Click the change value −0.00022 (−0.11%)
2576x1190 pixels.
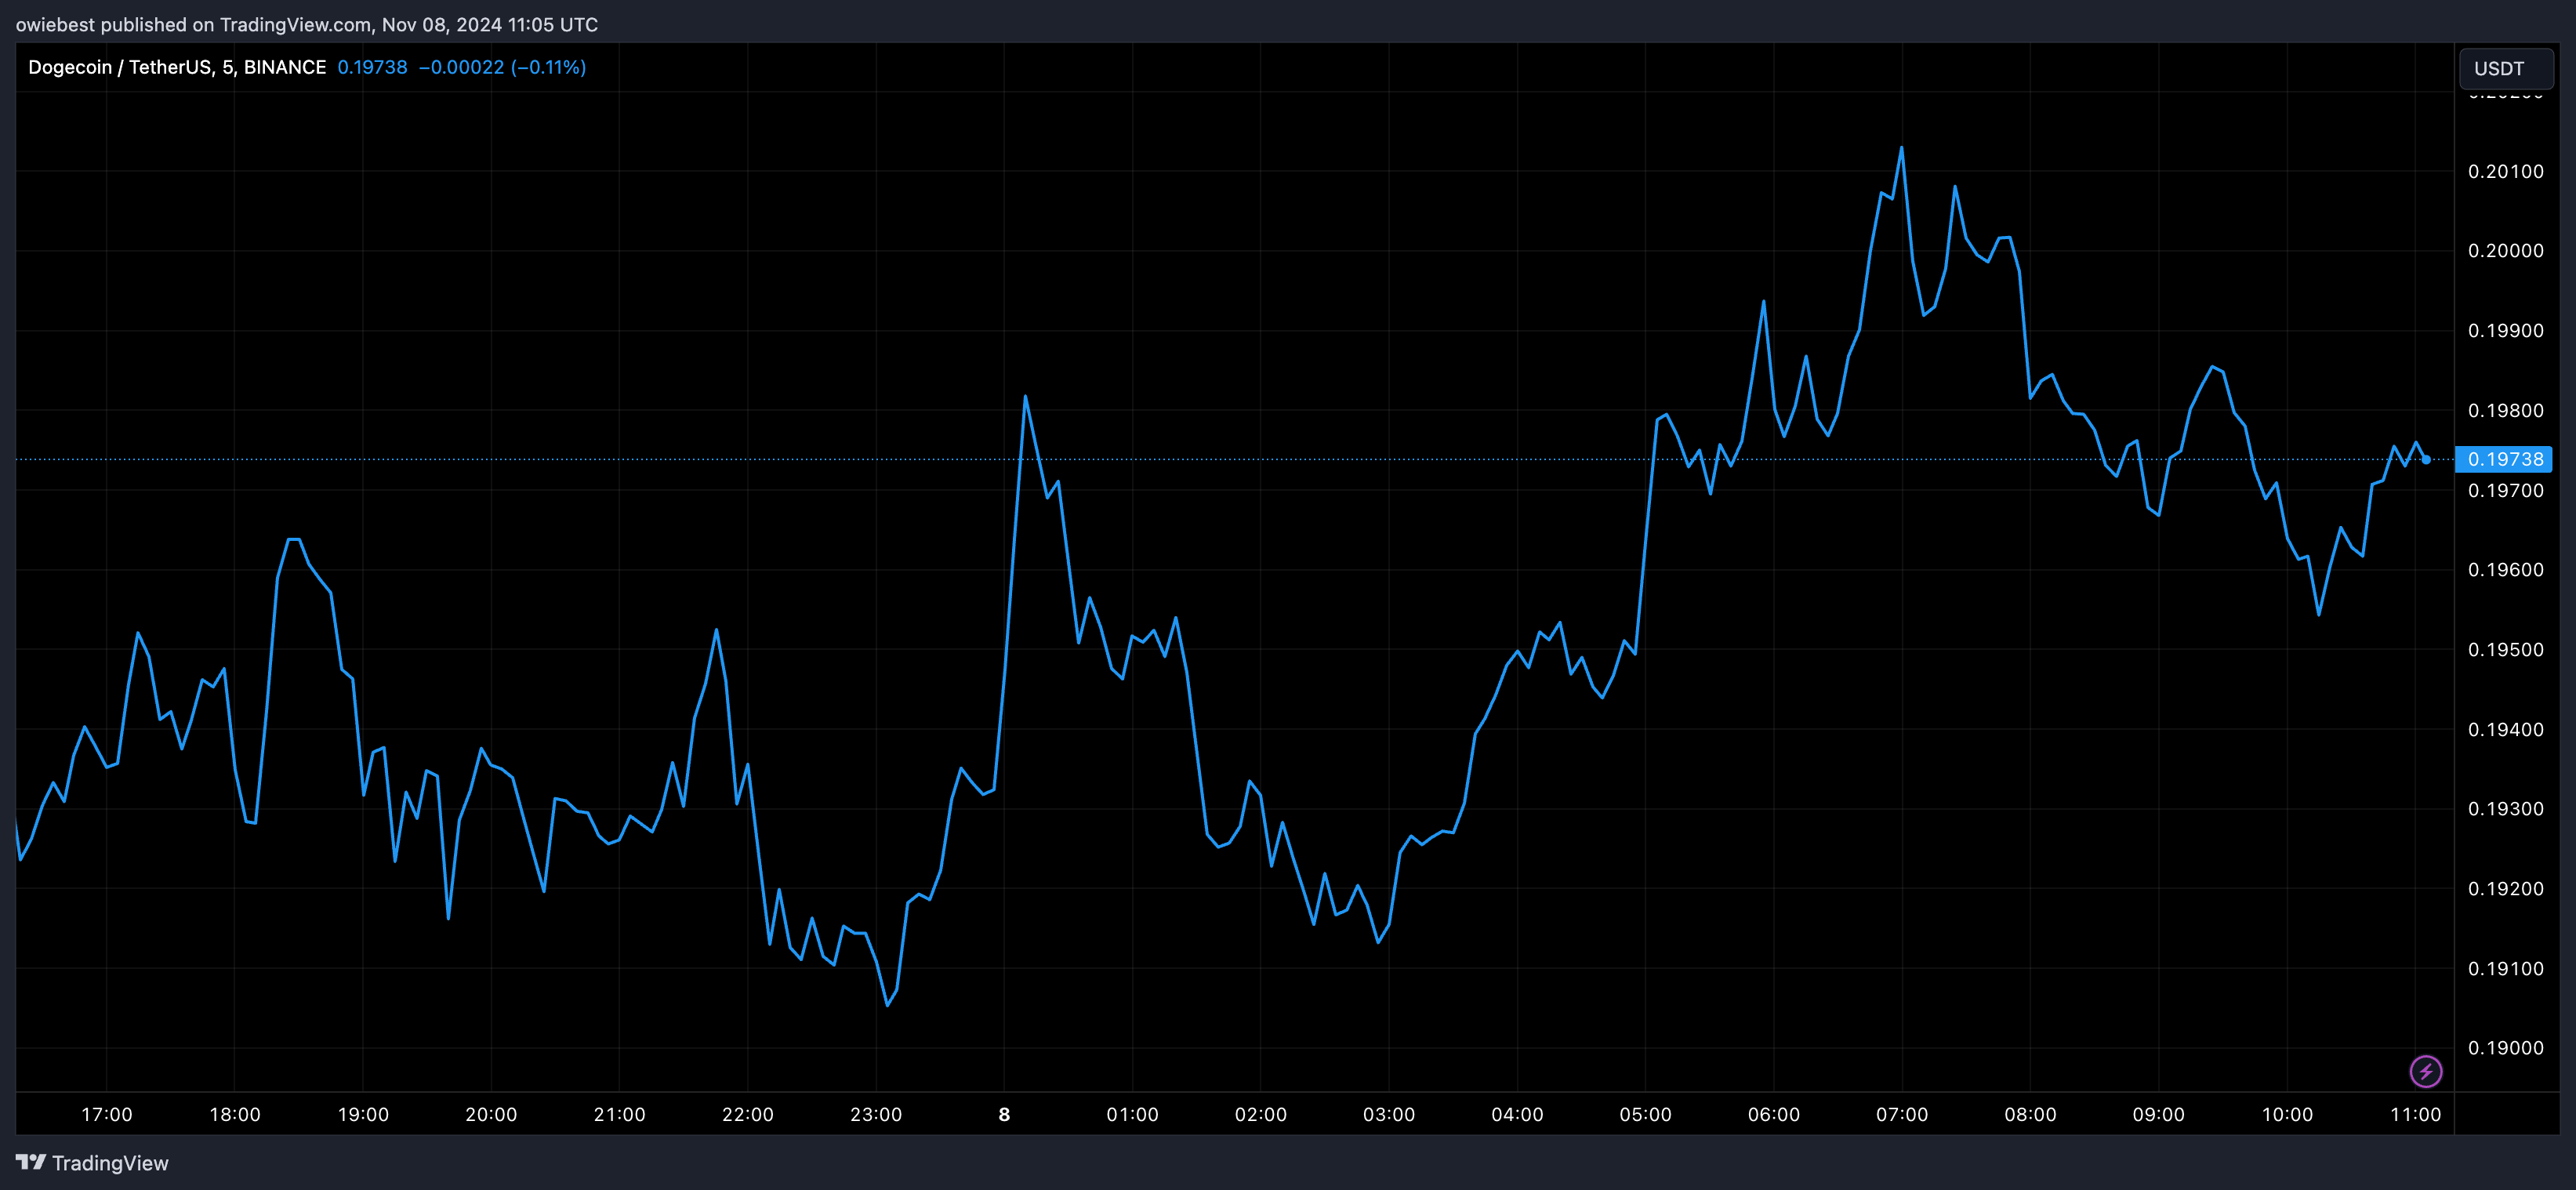point(502,67)
